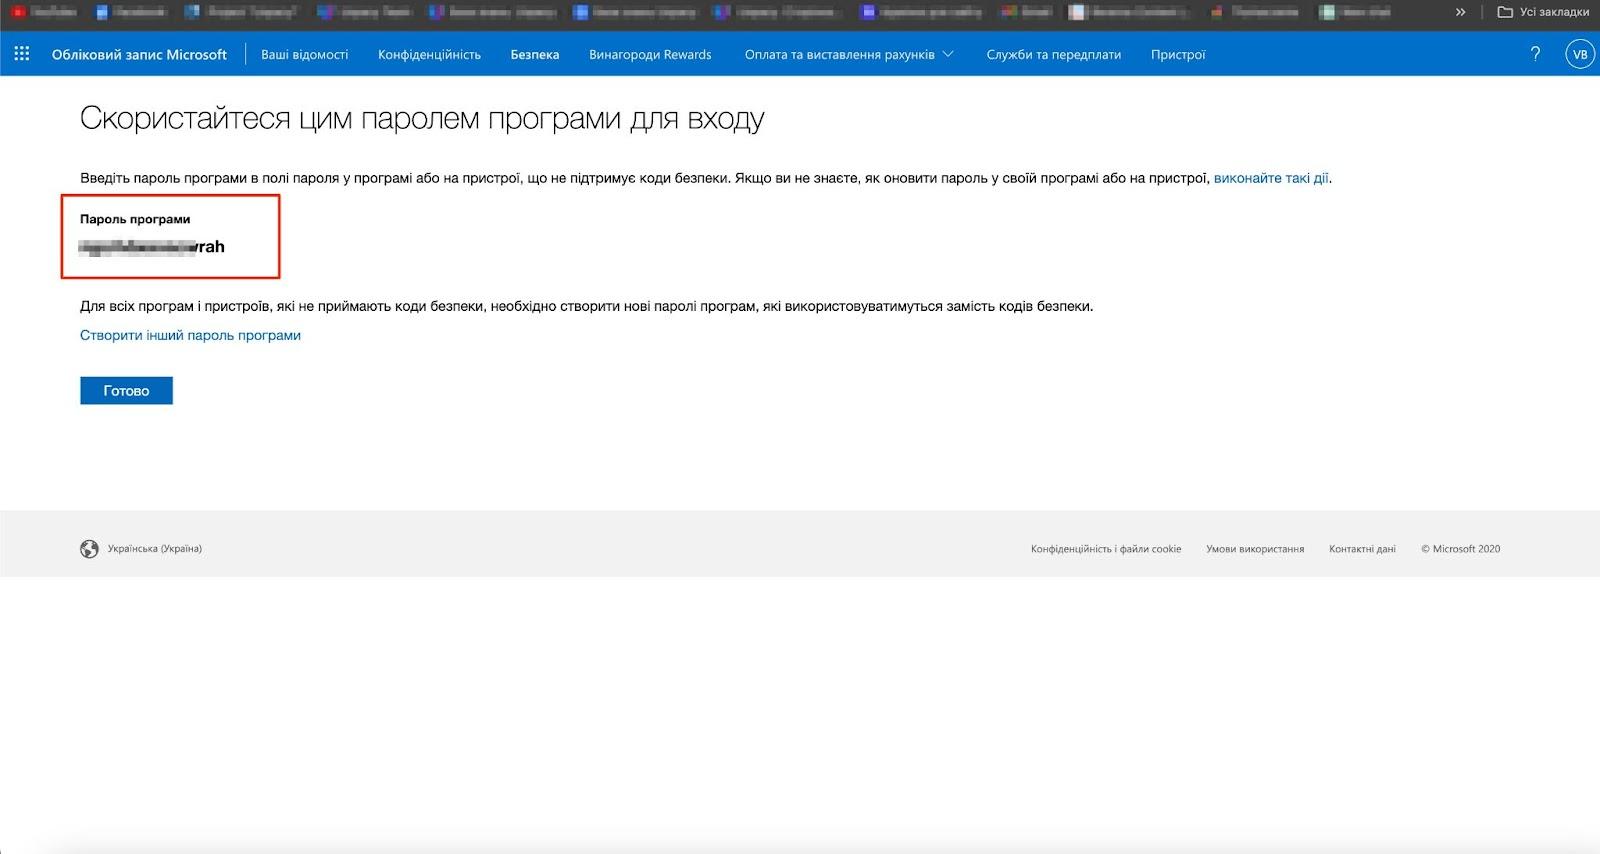The height and width of the screenshot is (854, 1600).
Task: Open the Ваші відомості tab
Action: tap(305, 54)
